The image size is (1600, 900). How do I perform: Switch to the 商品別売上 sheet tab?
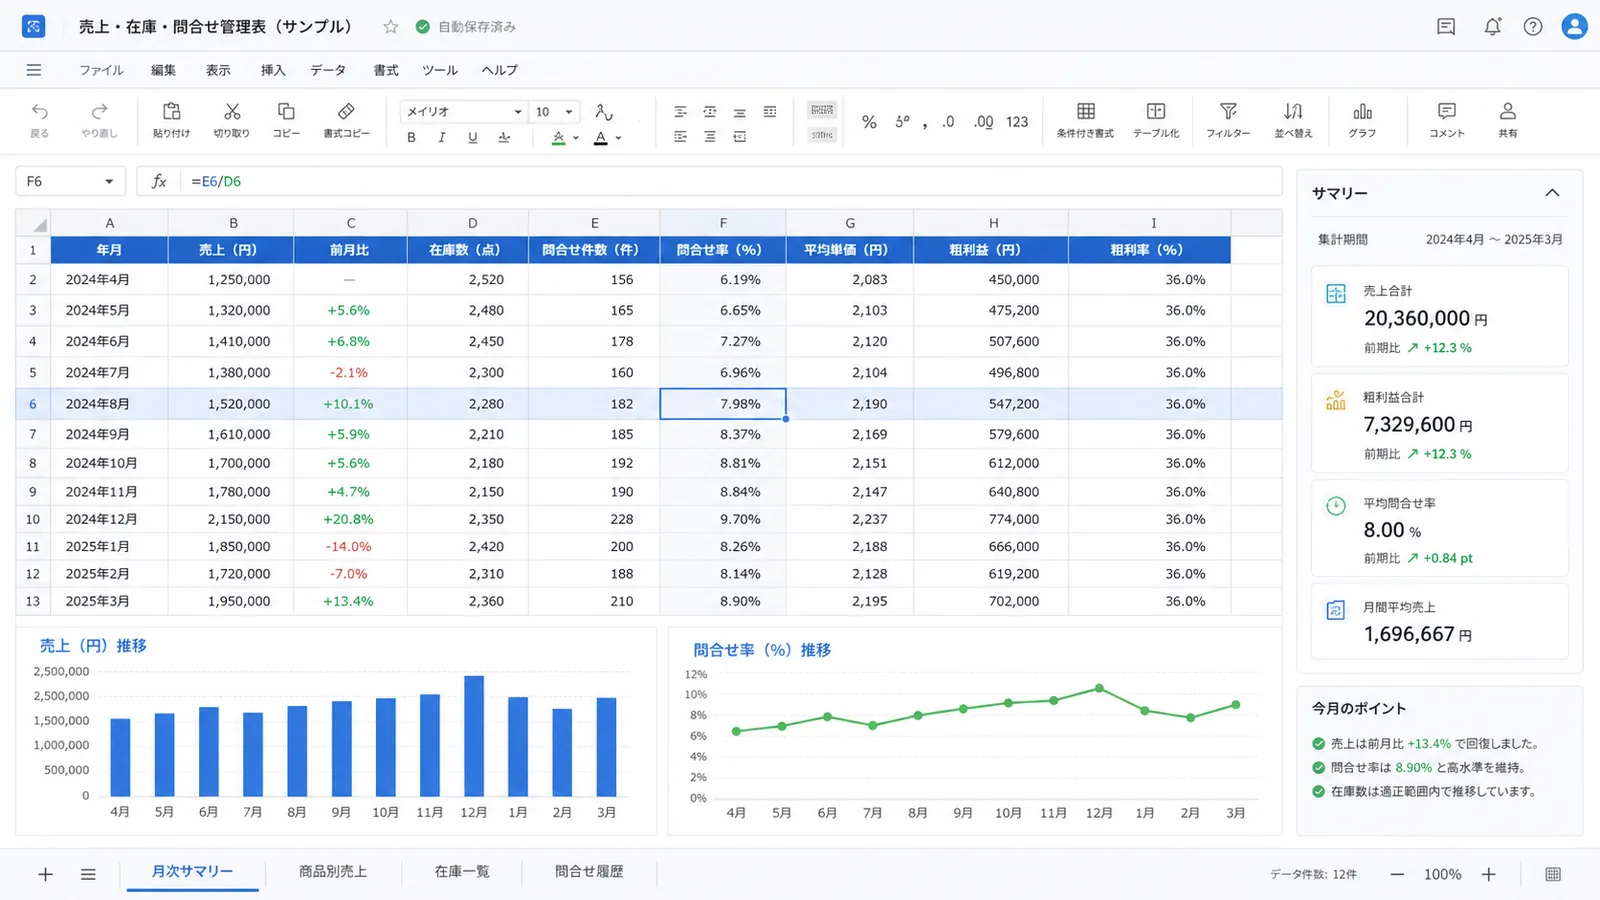(x=333, y=872)
